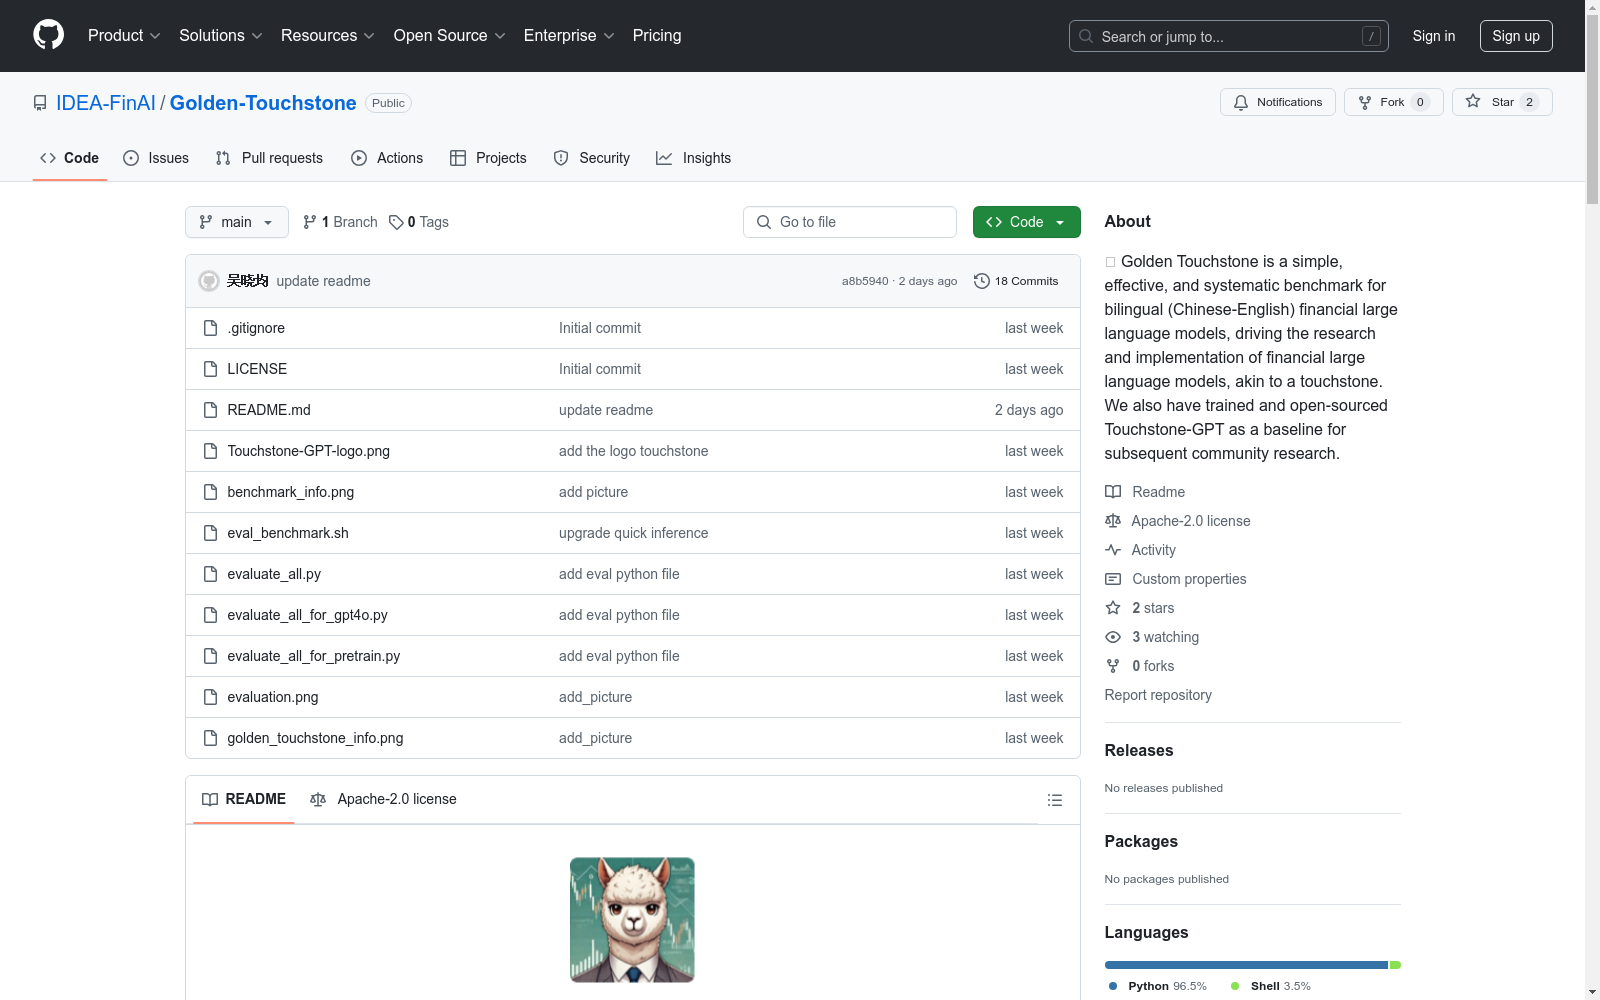1600x1000 pixels.
Task: Expand the Resources menu
Action: pos(328,36)
